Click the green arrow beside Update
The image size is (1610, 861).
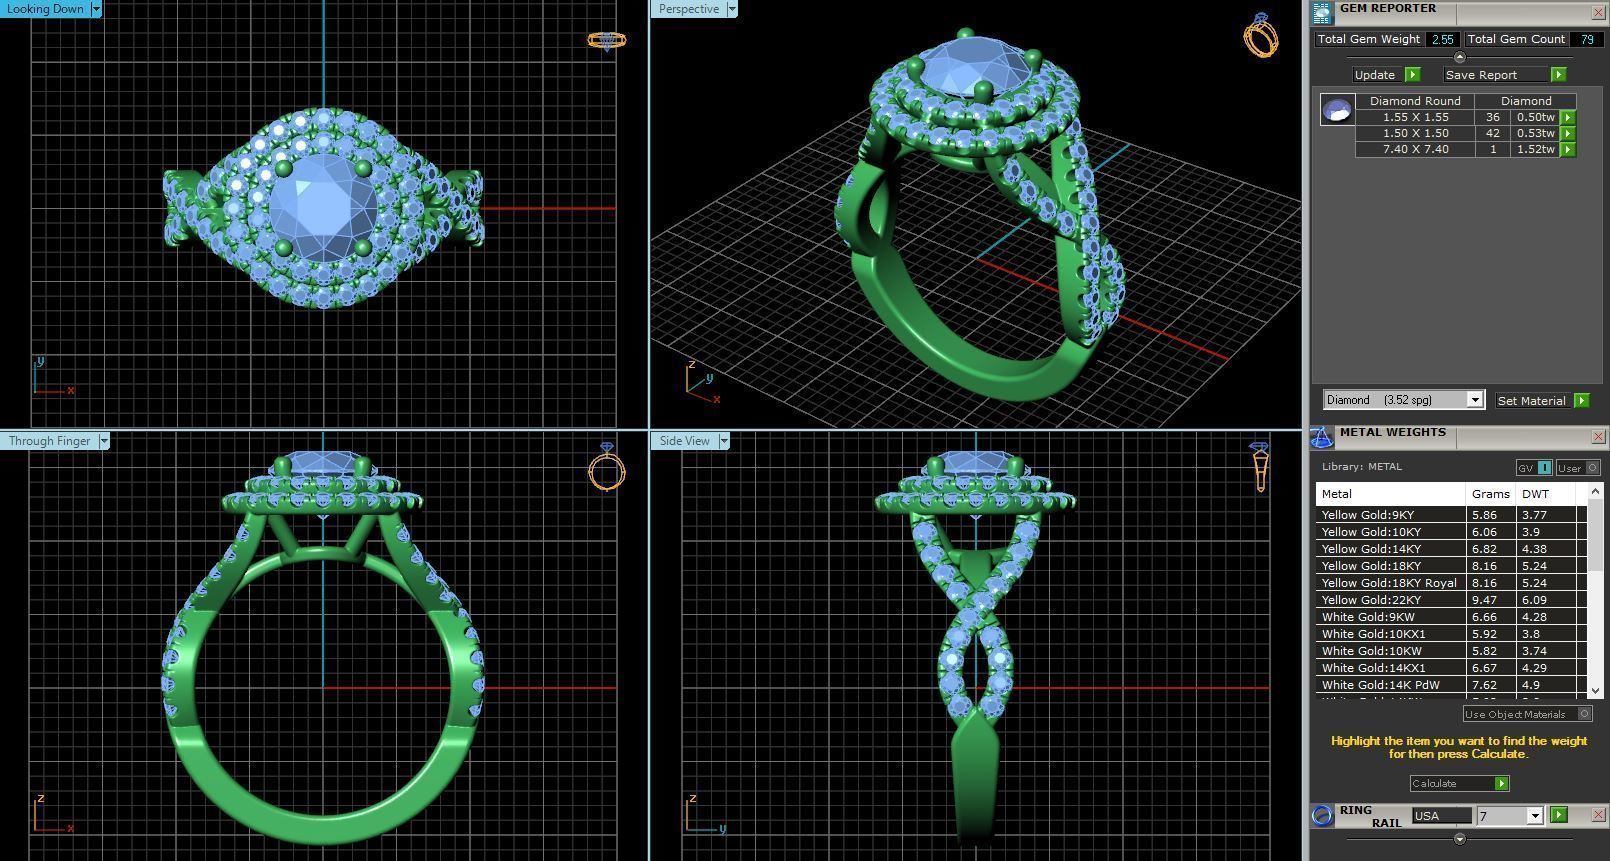1412,75
